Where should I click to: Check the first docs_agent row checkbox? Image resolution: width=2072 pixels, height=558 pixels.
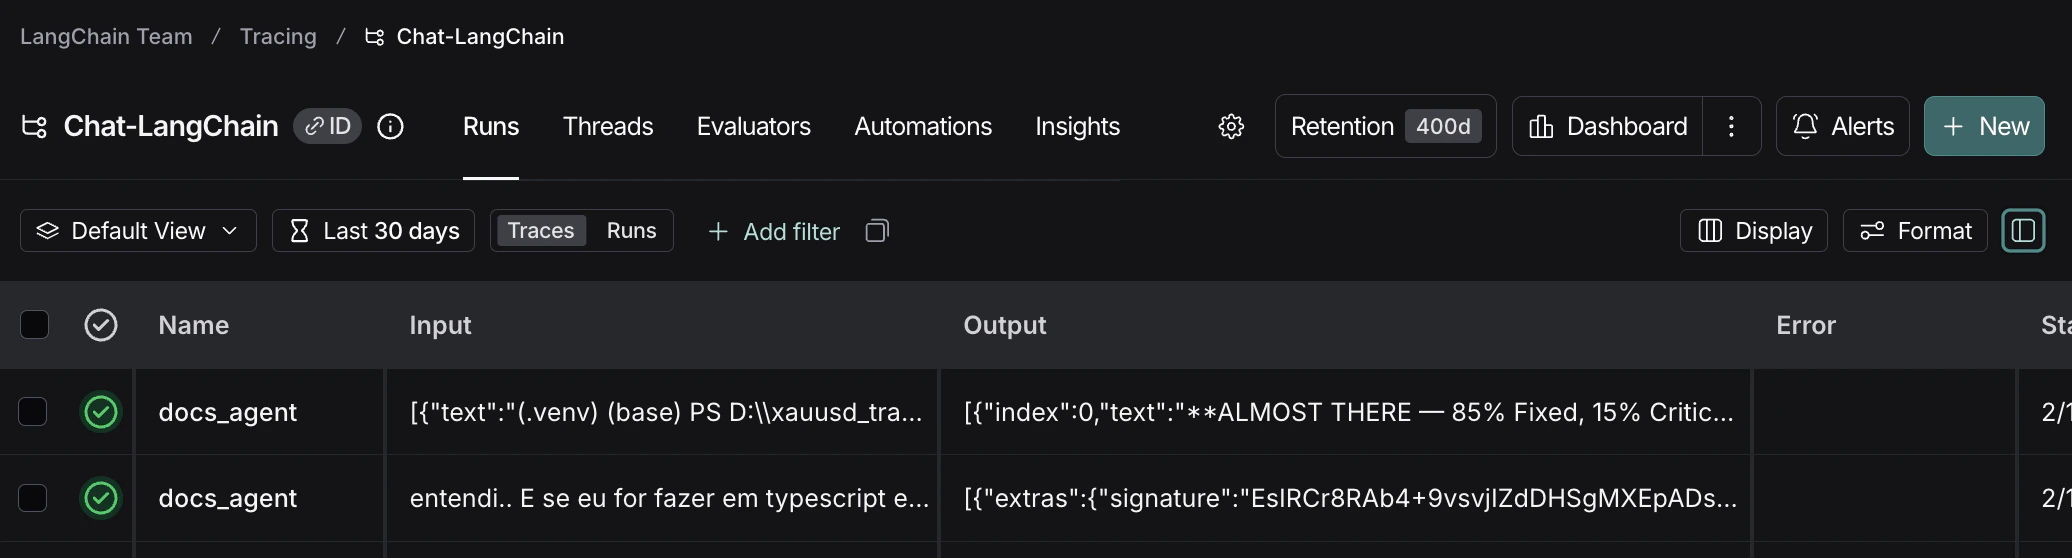coord(33,412)
